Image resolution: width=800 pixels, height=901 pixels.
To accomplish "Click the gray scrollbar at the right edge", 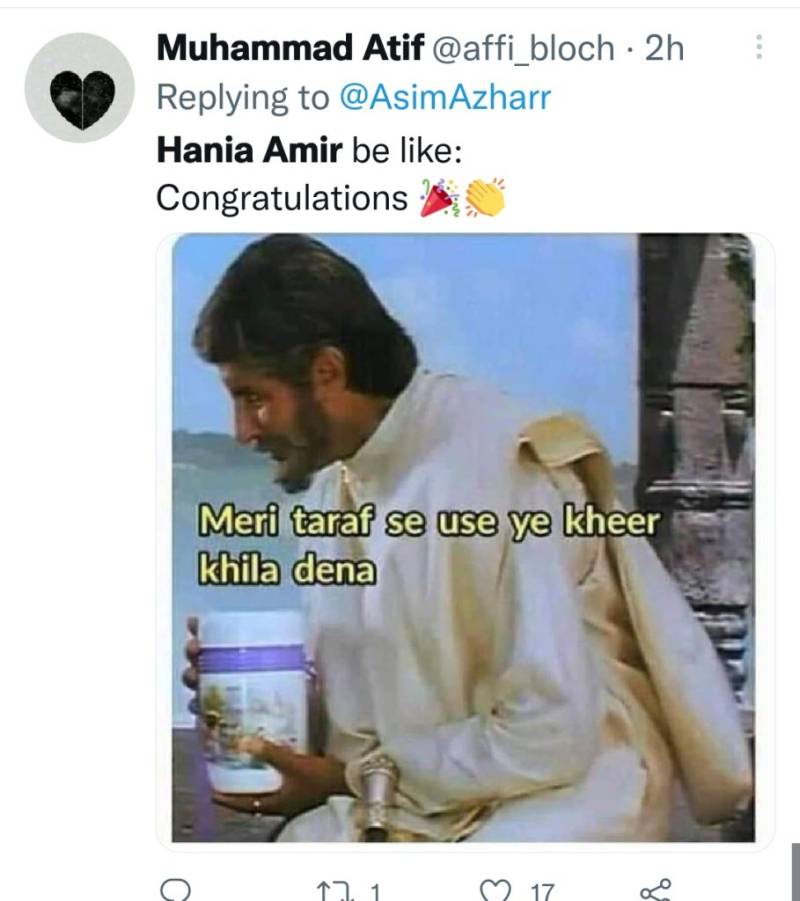I will pos(795,871).
